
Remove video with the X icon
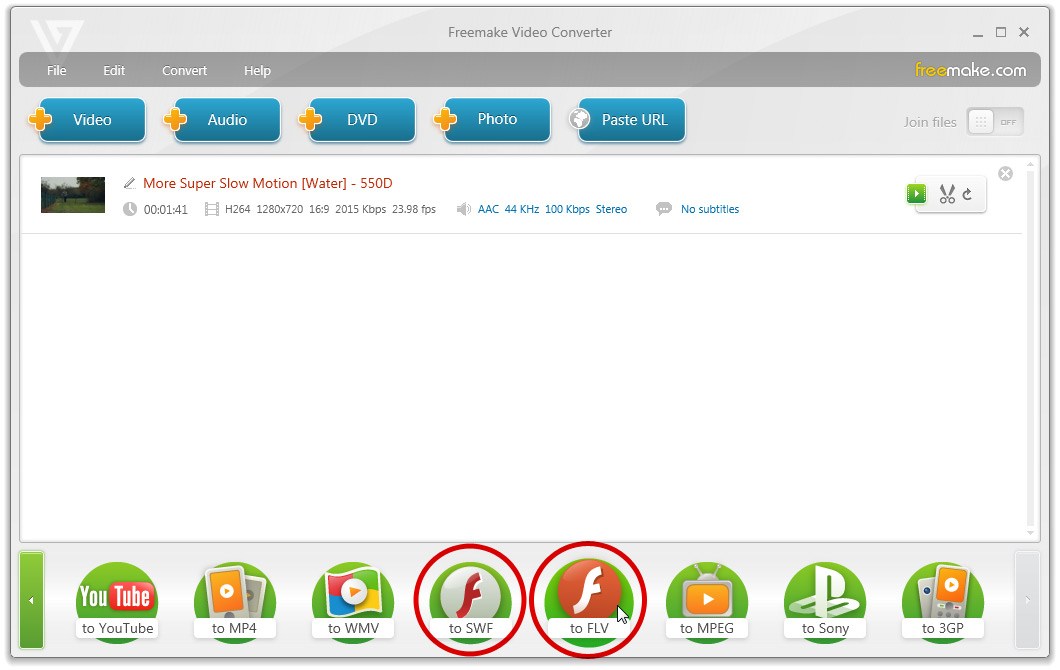tap(1006, 174)
